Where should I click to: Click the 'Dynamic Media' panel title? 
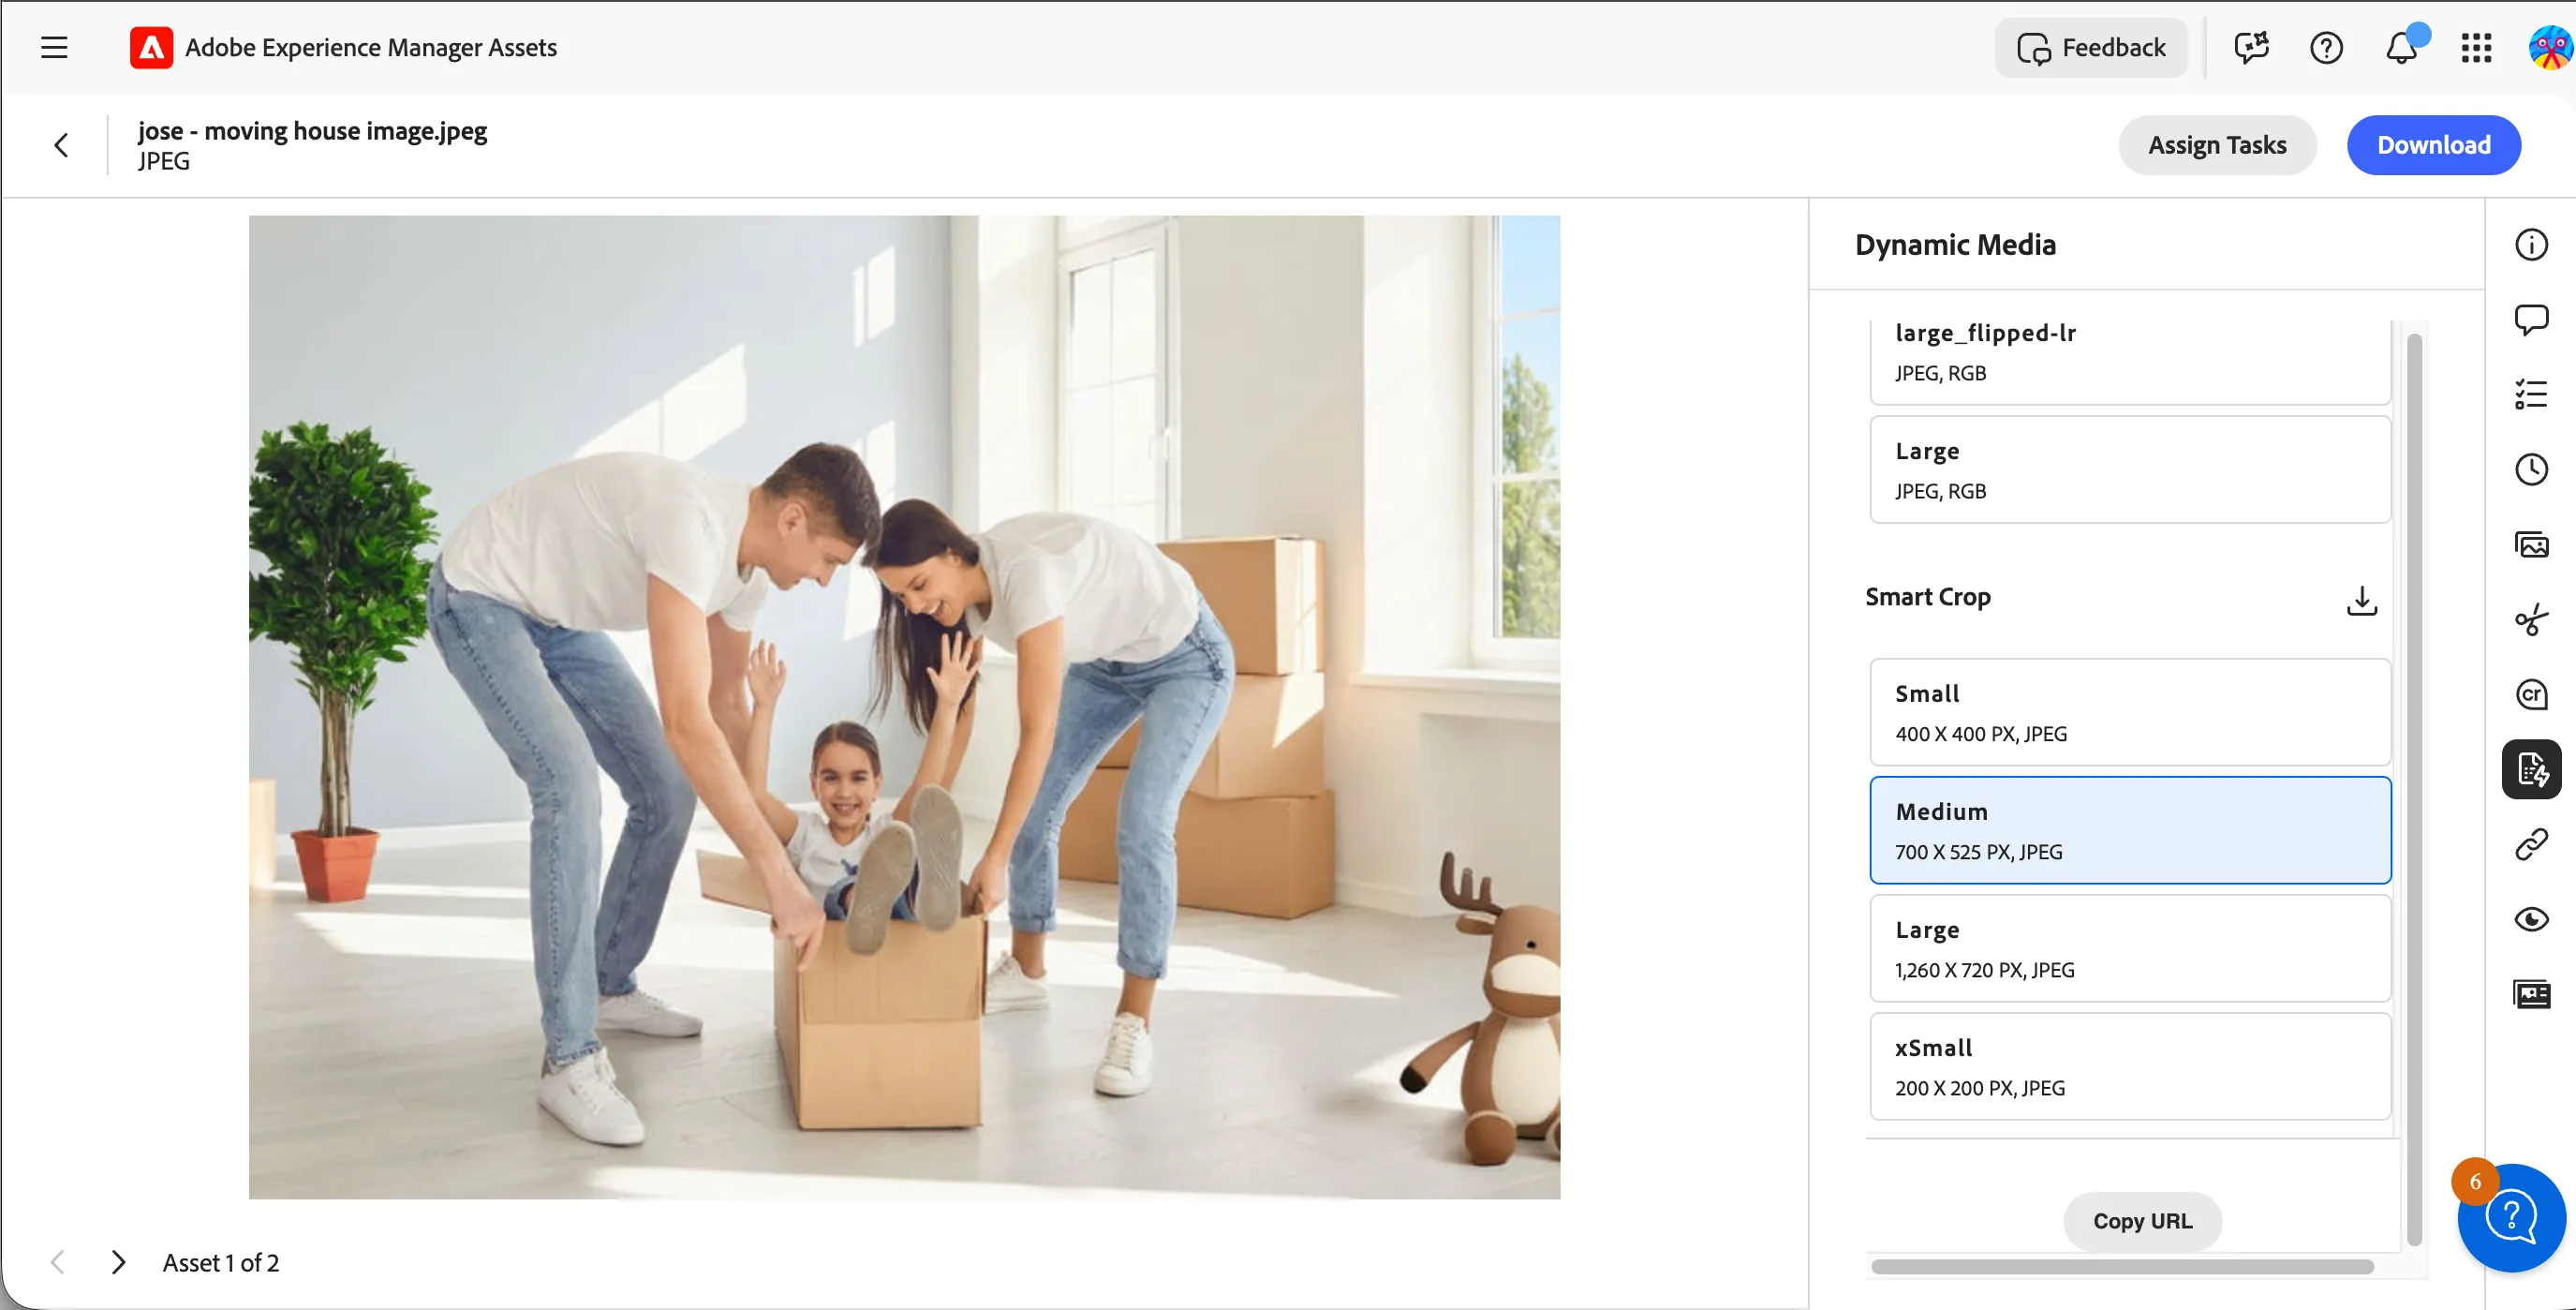pyautogui.click(x=1955, y=245)
